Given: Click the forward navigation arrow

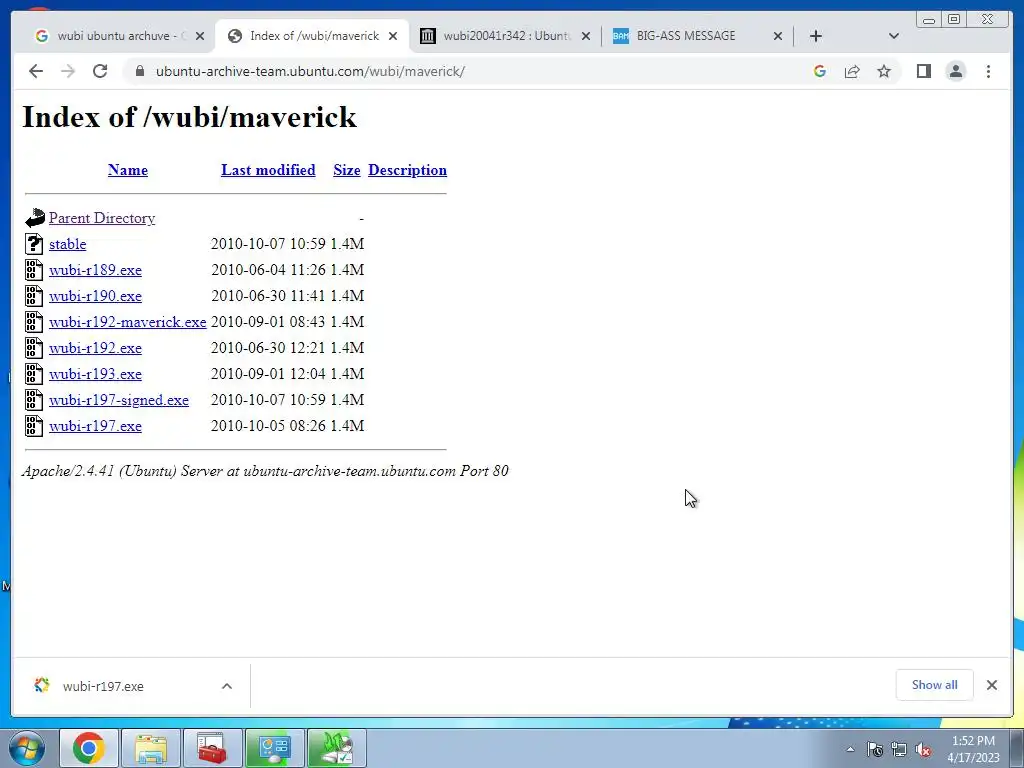Looking at the screenshot, I should coord(68,71).
